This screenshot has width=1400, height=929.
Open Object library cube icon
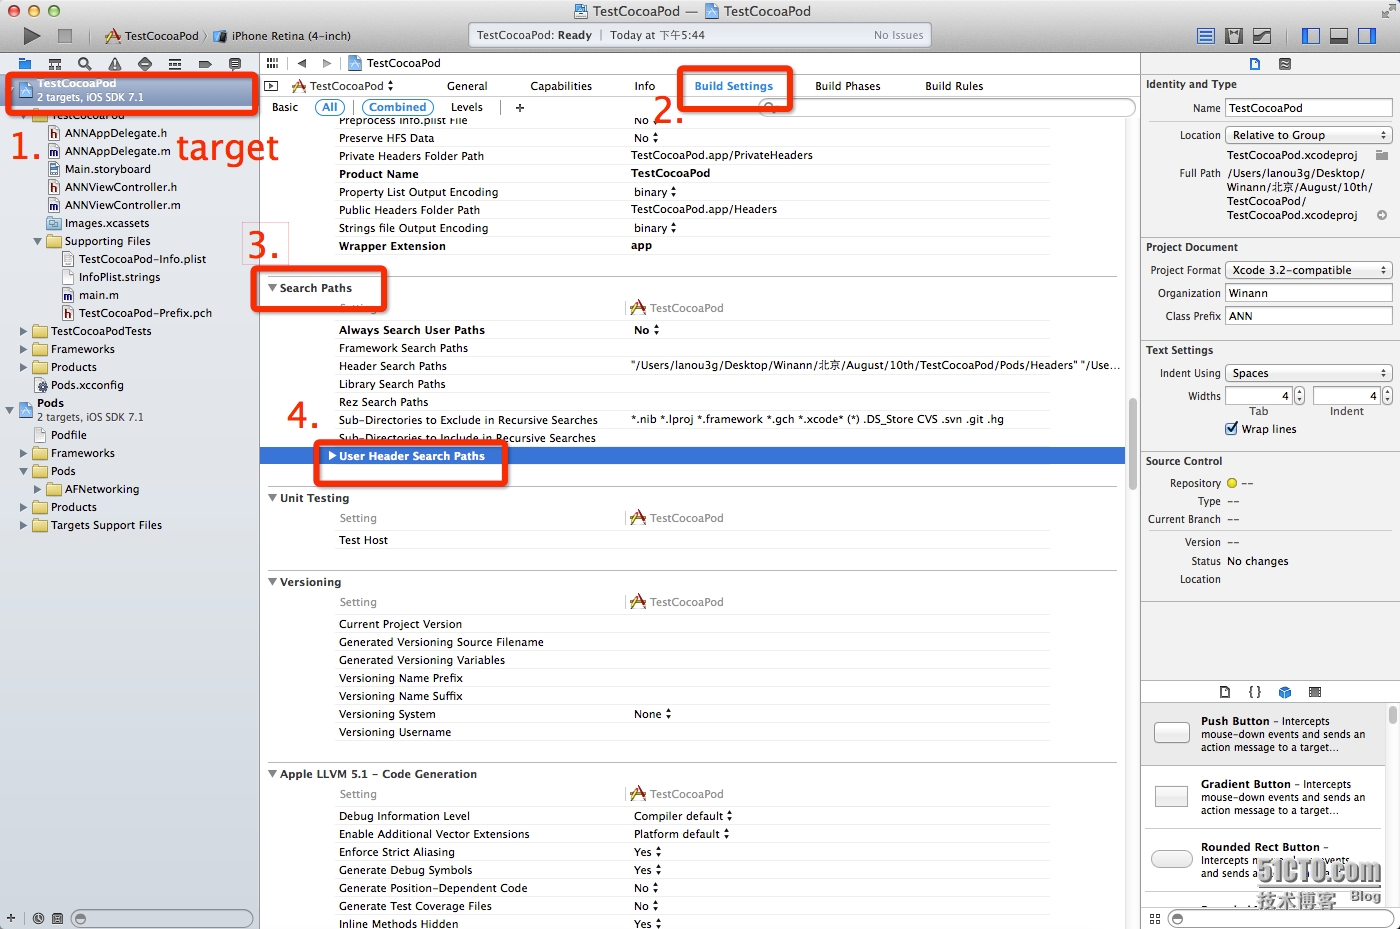1285,692
